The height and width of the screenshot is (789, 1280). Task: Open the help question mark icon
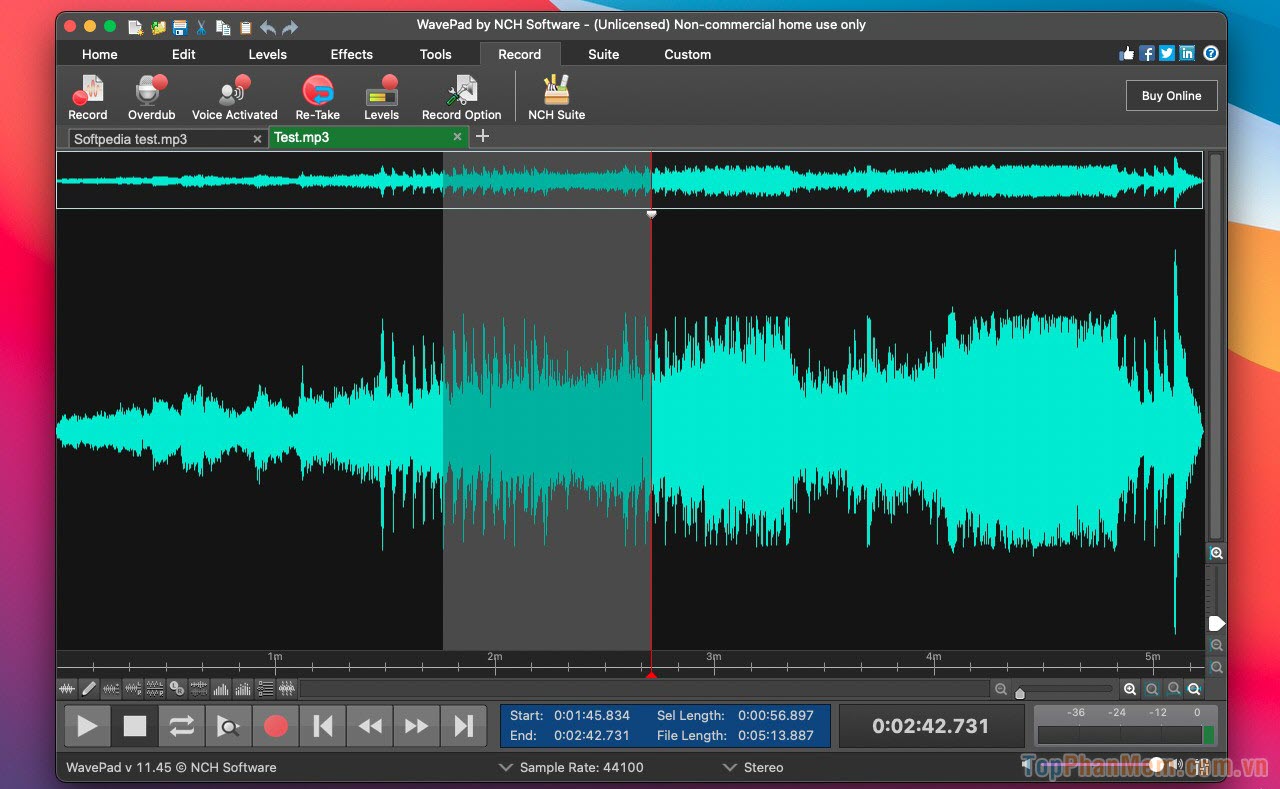point(1211,54)
